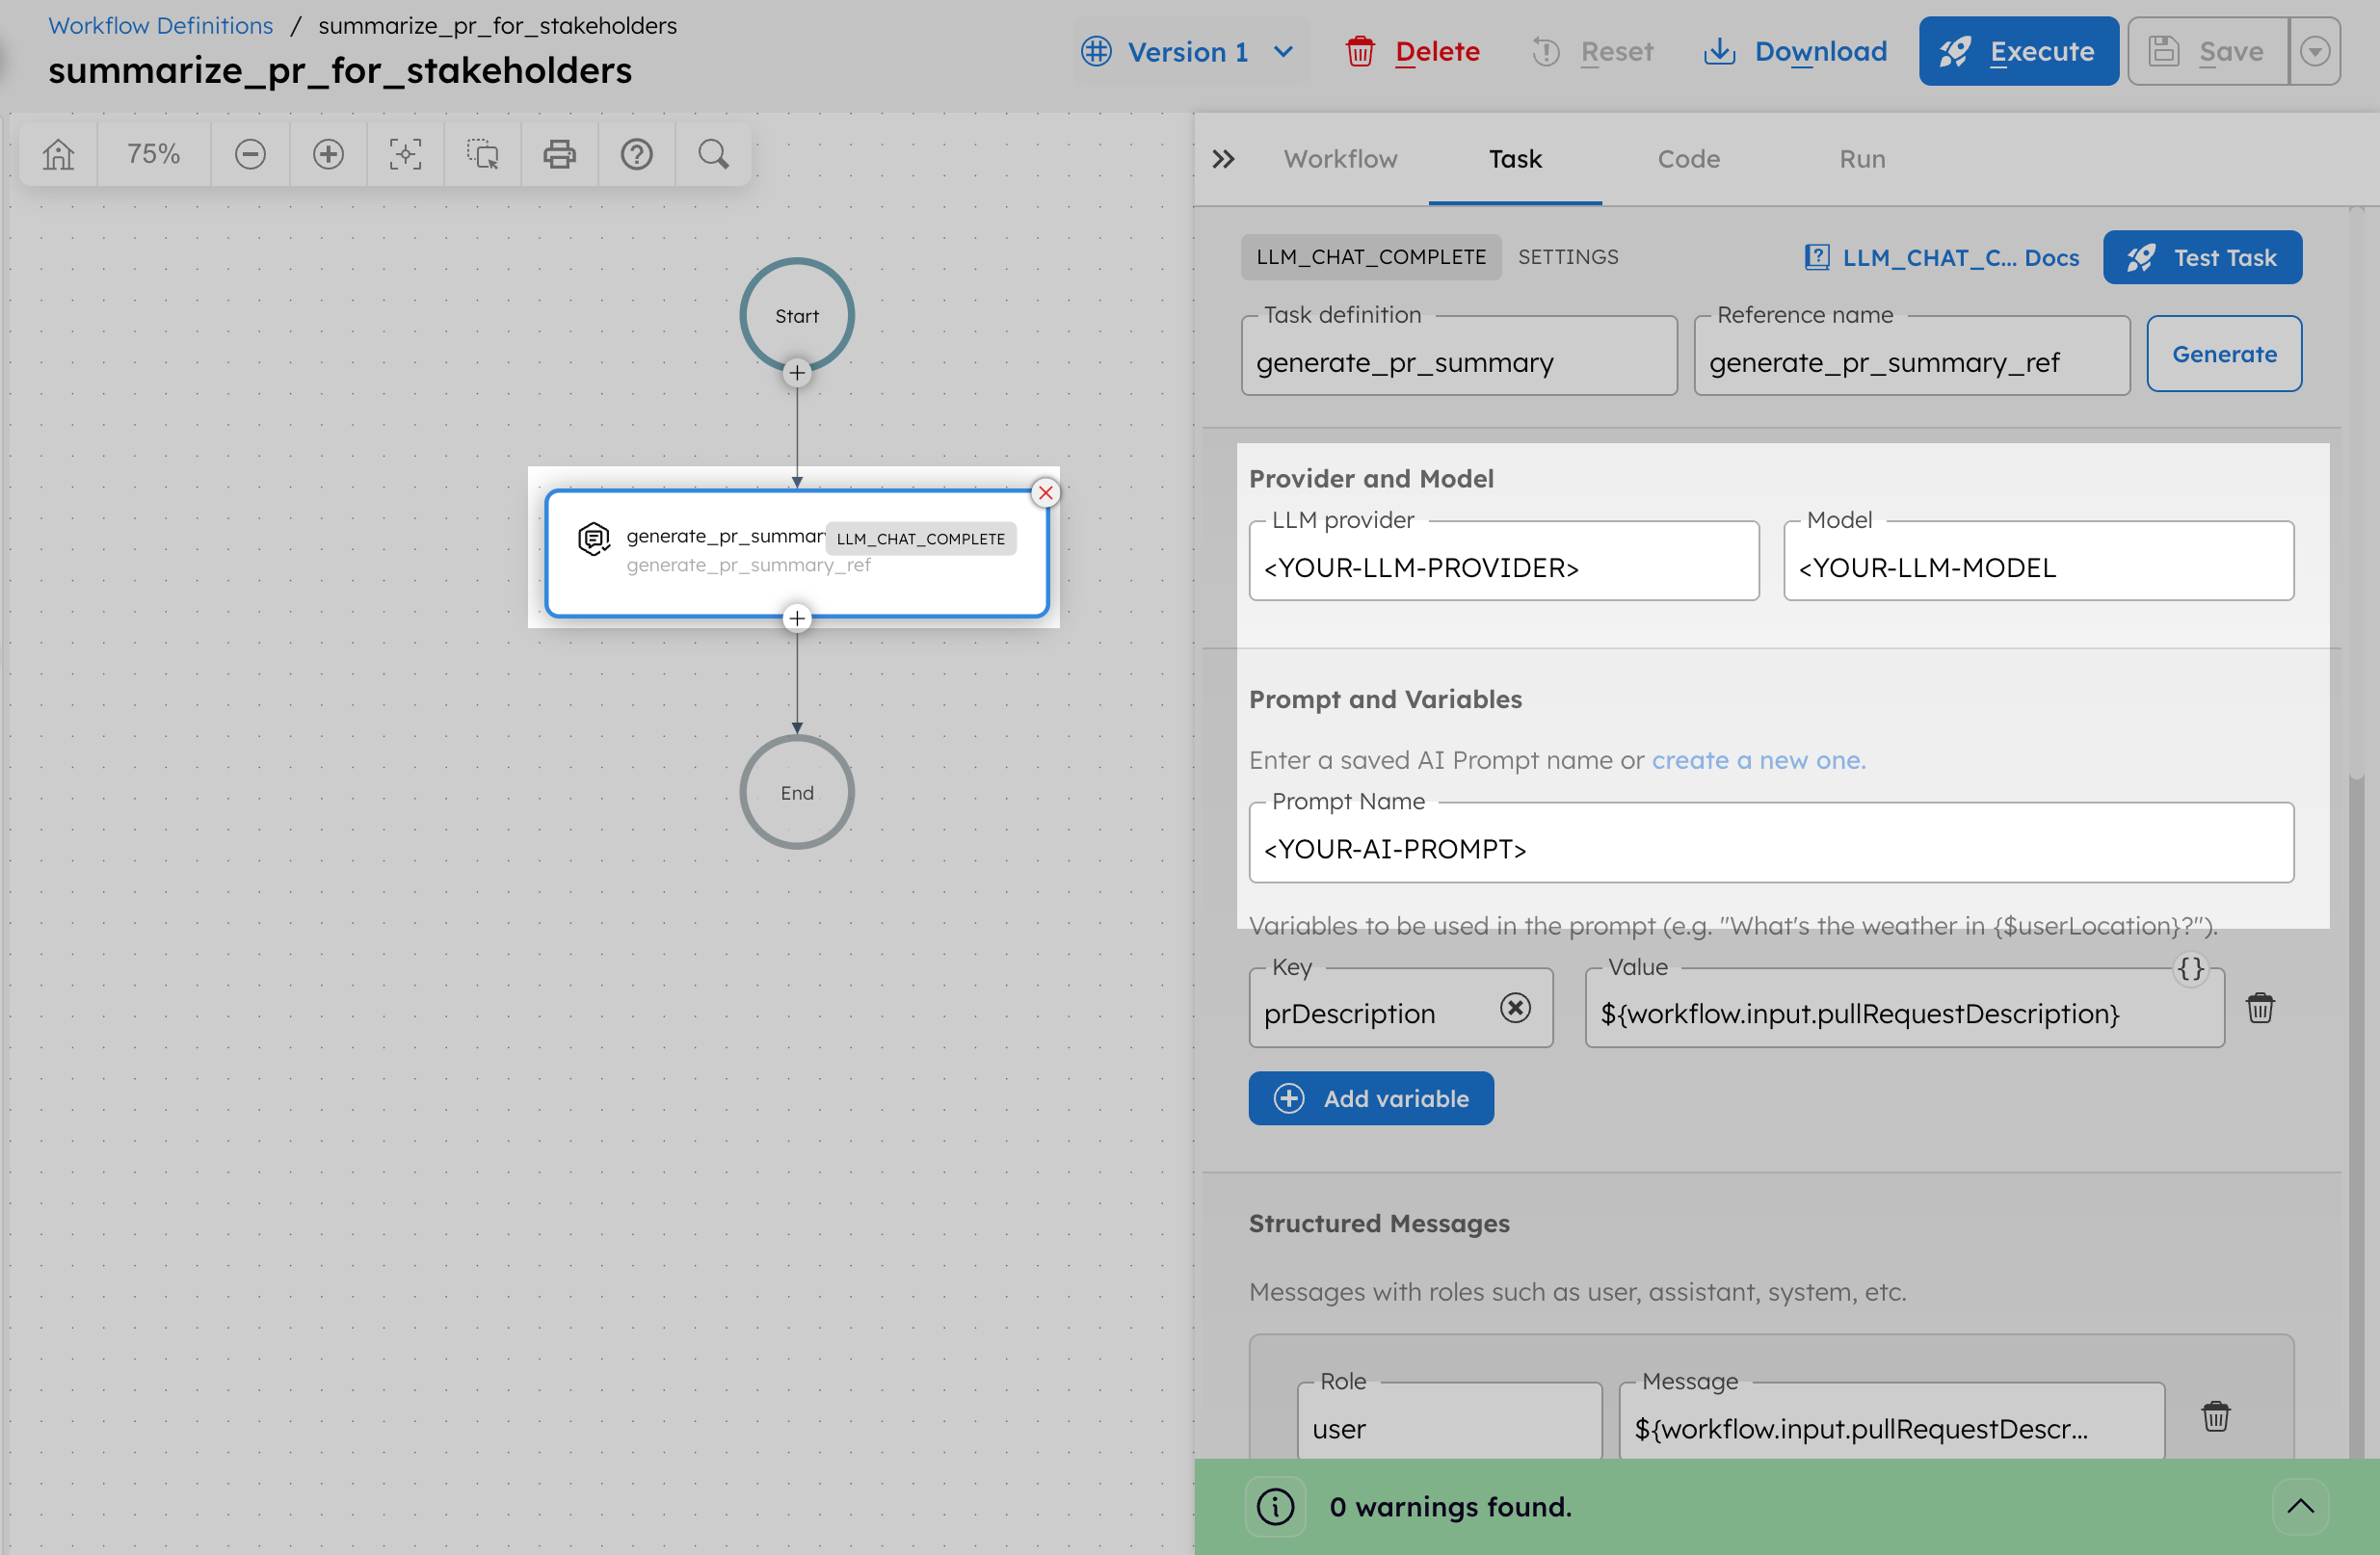This screenshot has width=2380, height=1555.
Task: Open the Version 1 dropdown
Action: tap(1190, 51)
